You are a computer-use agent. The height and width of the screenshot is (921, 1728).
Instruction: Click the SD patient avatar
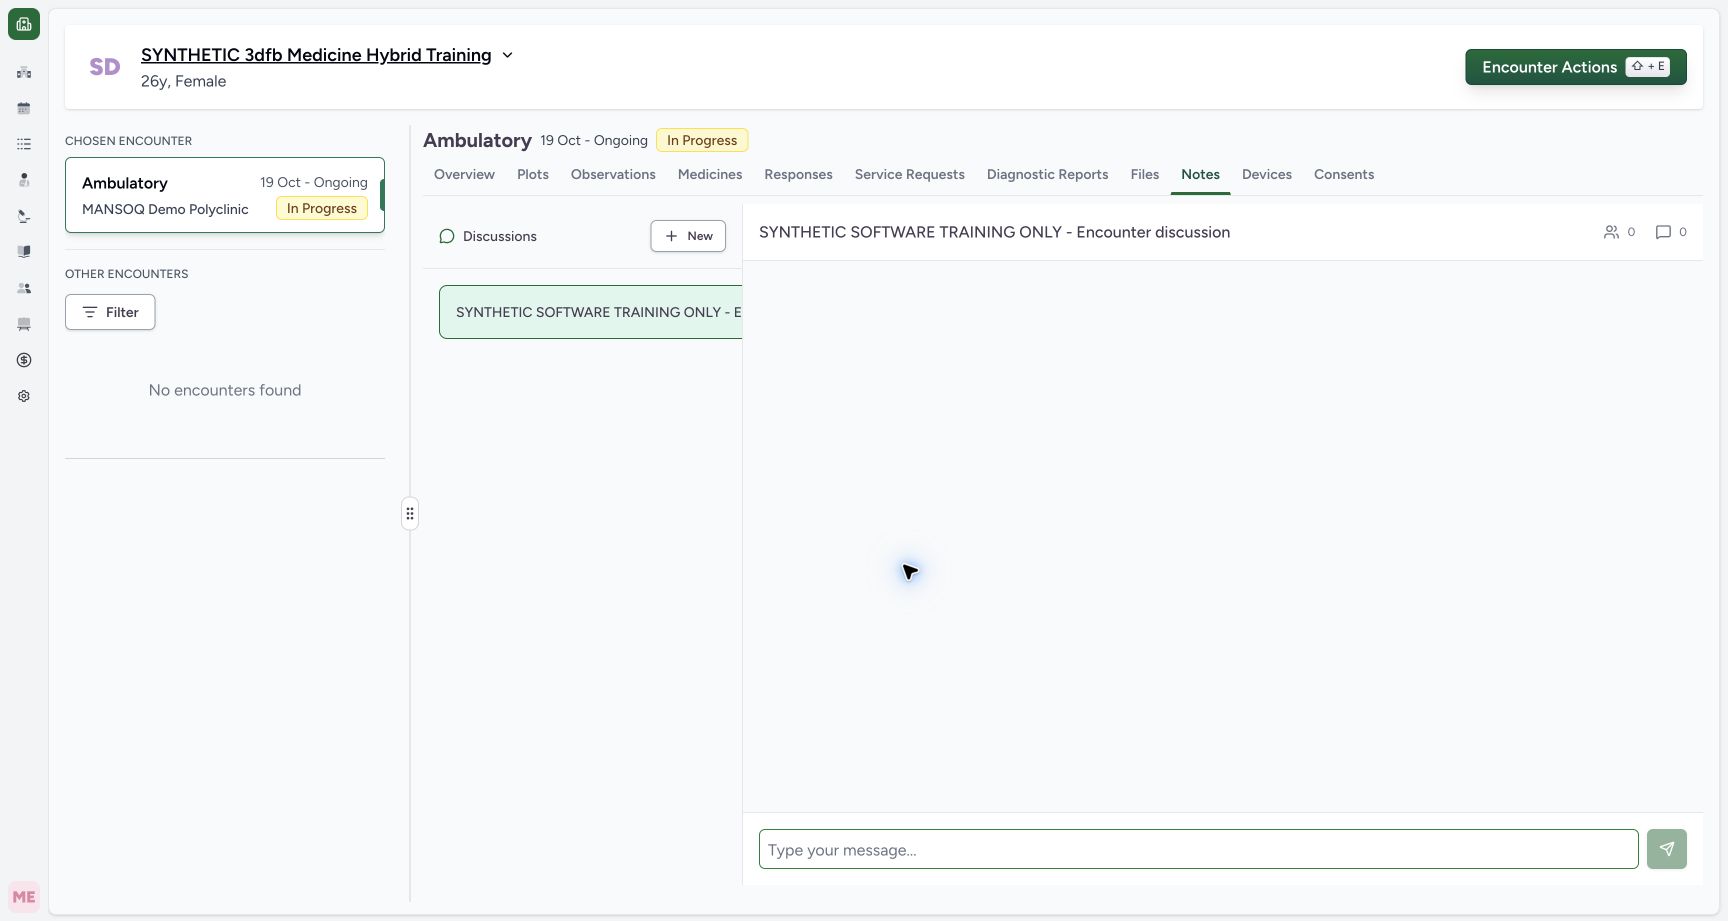click(x=105, y=67)
